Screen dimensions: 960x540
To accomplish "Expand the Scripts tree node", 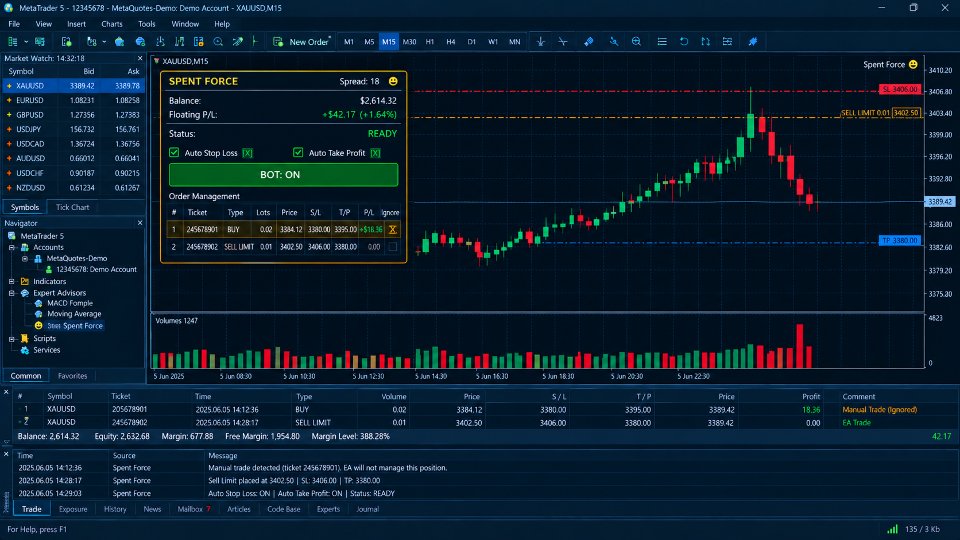I will pos(12,338).
